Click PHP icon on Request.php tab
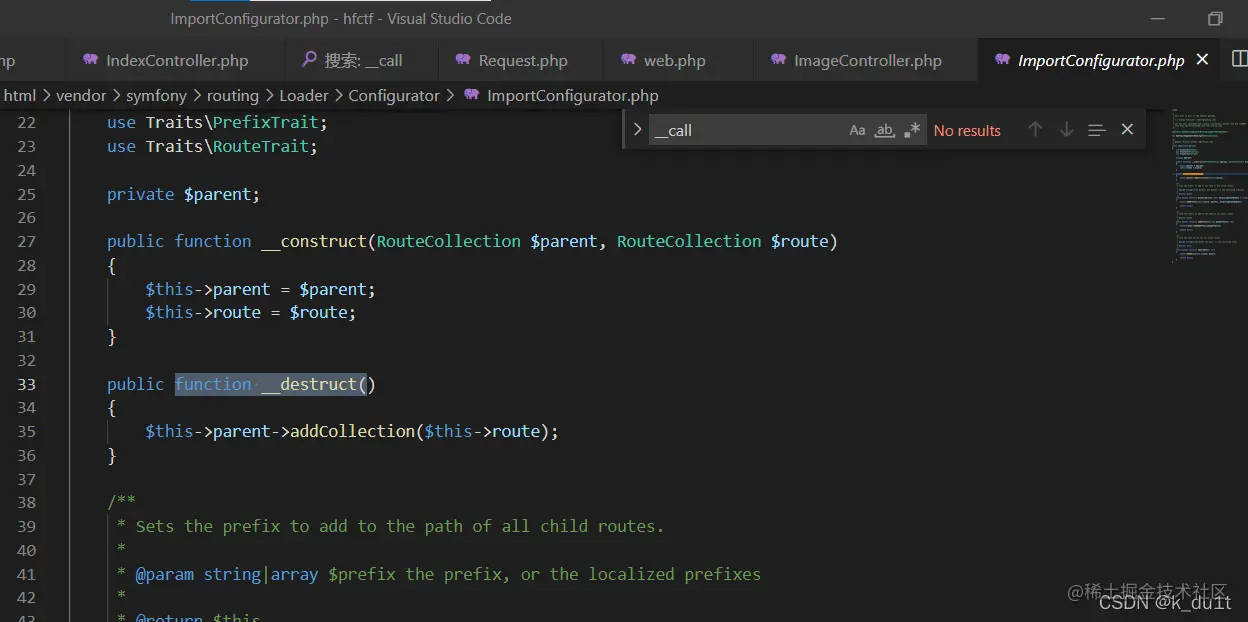 [463, 60]
